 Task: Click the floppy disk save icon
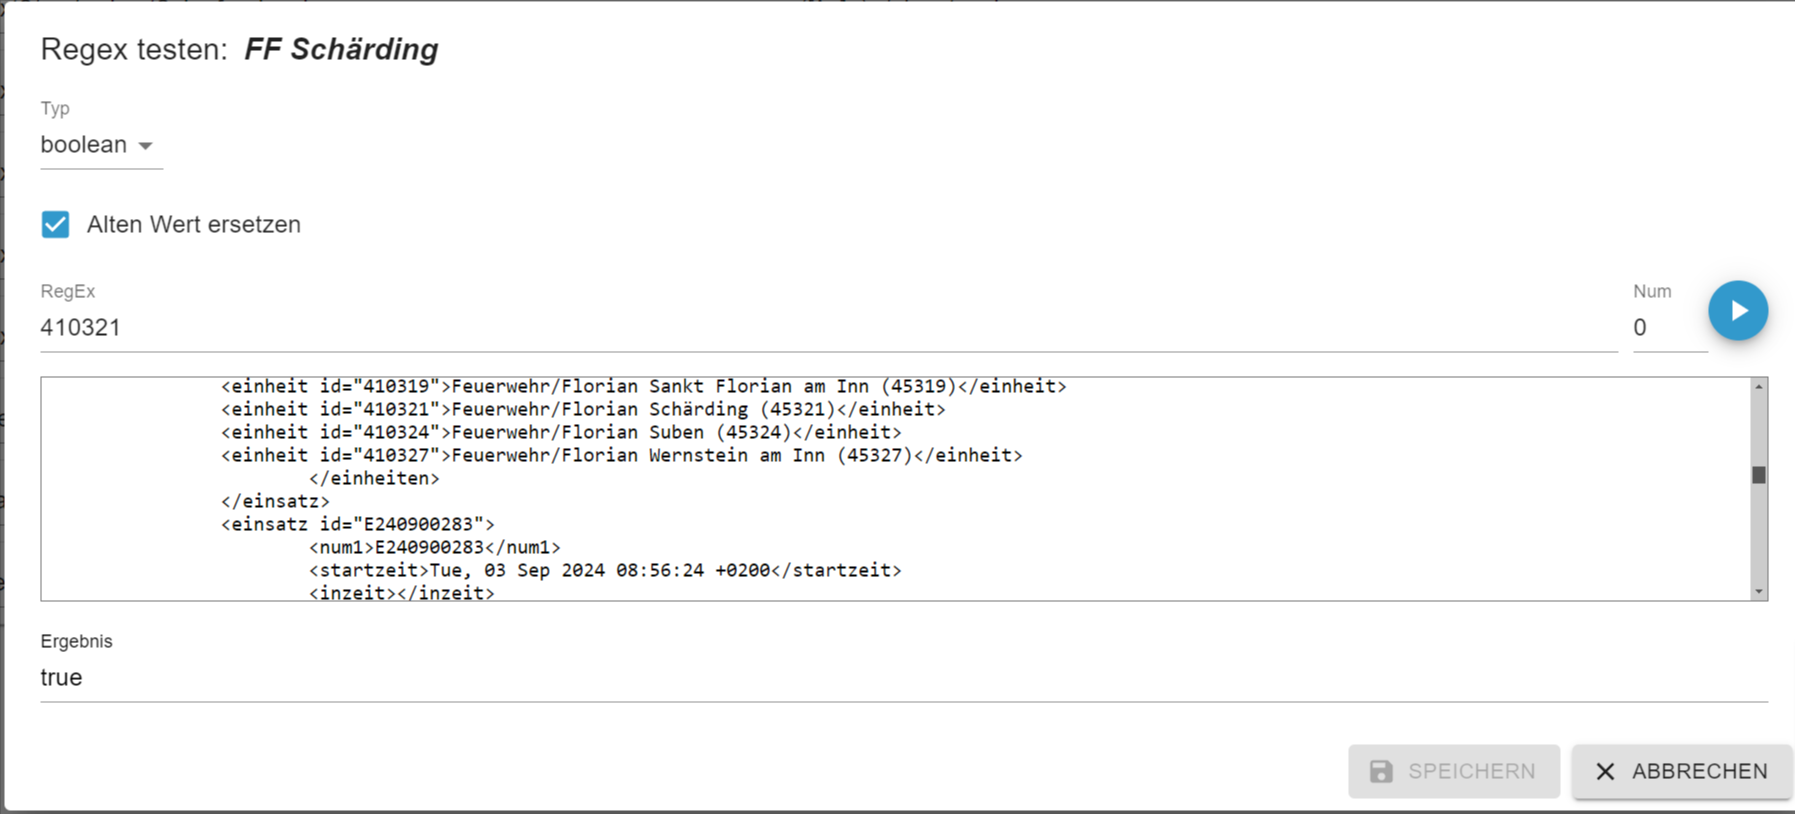click(x=1381, y=771)
